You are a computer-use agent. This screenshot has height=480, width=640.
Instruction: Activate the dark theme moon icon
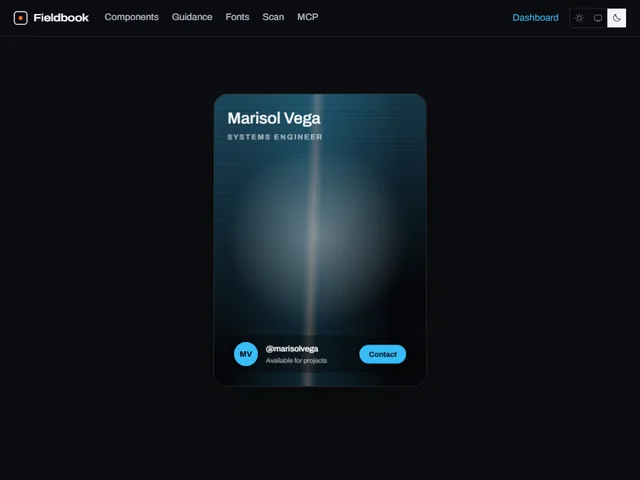coord(616,18)
